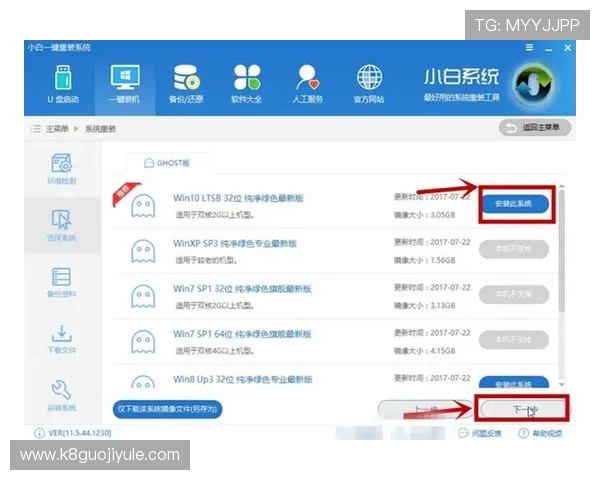Select the 环境检测 environment check step
Image resolution: width=600 pixels, height=480 pixels.
coord(62,169)
